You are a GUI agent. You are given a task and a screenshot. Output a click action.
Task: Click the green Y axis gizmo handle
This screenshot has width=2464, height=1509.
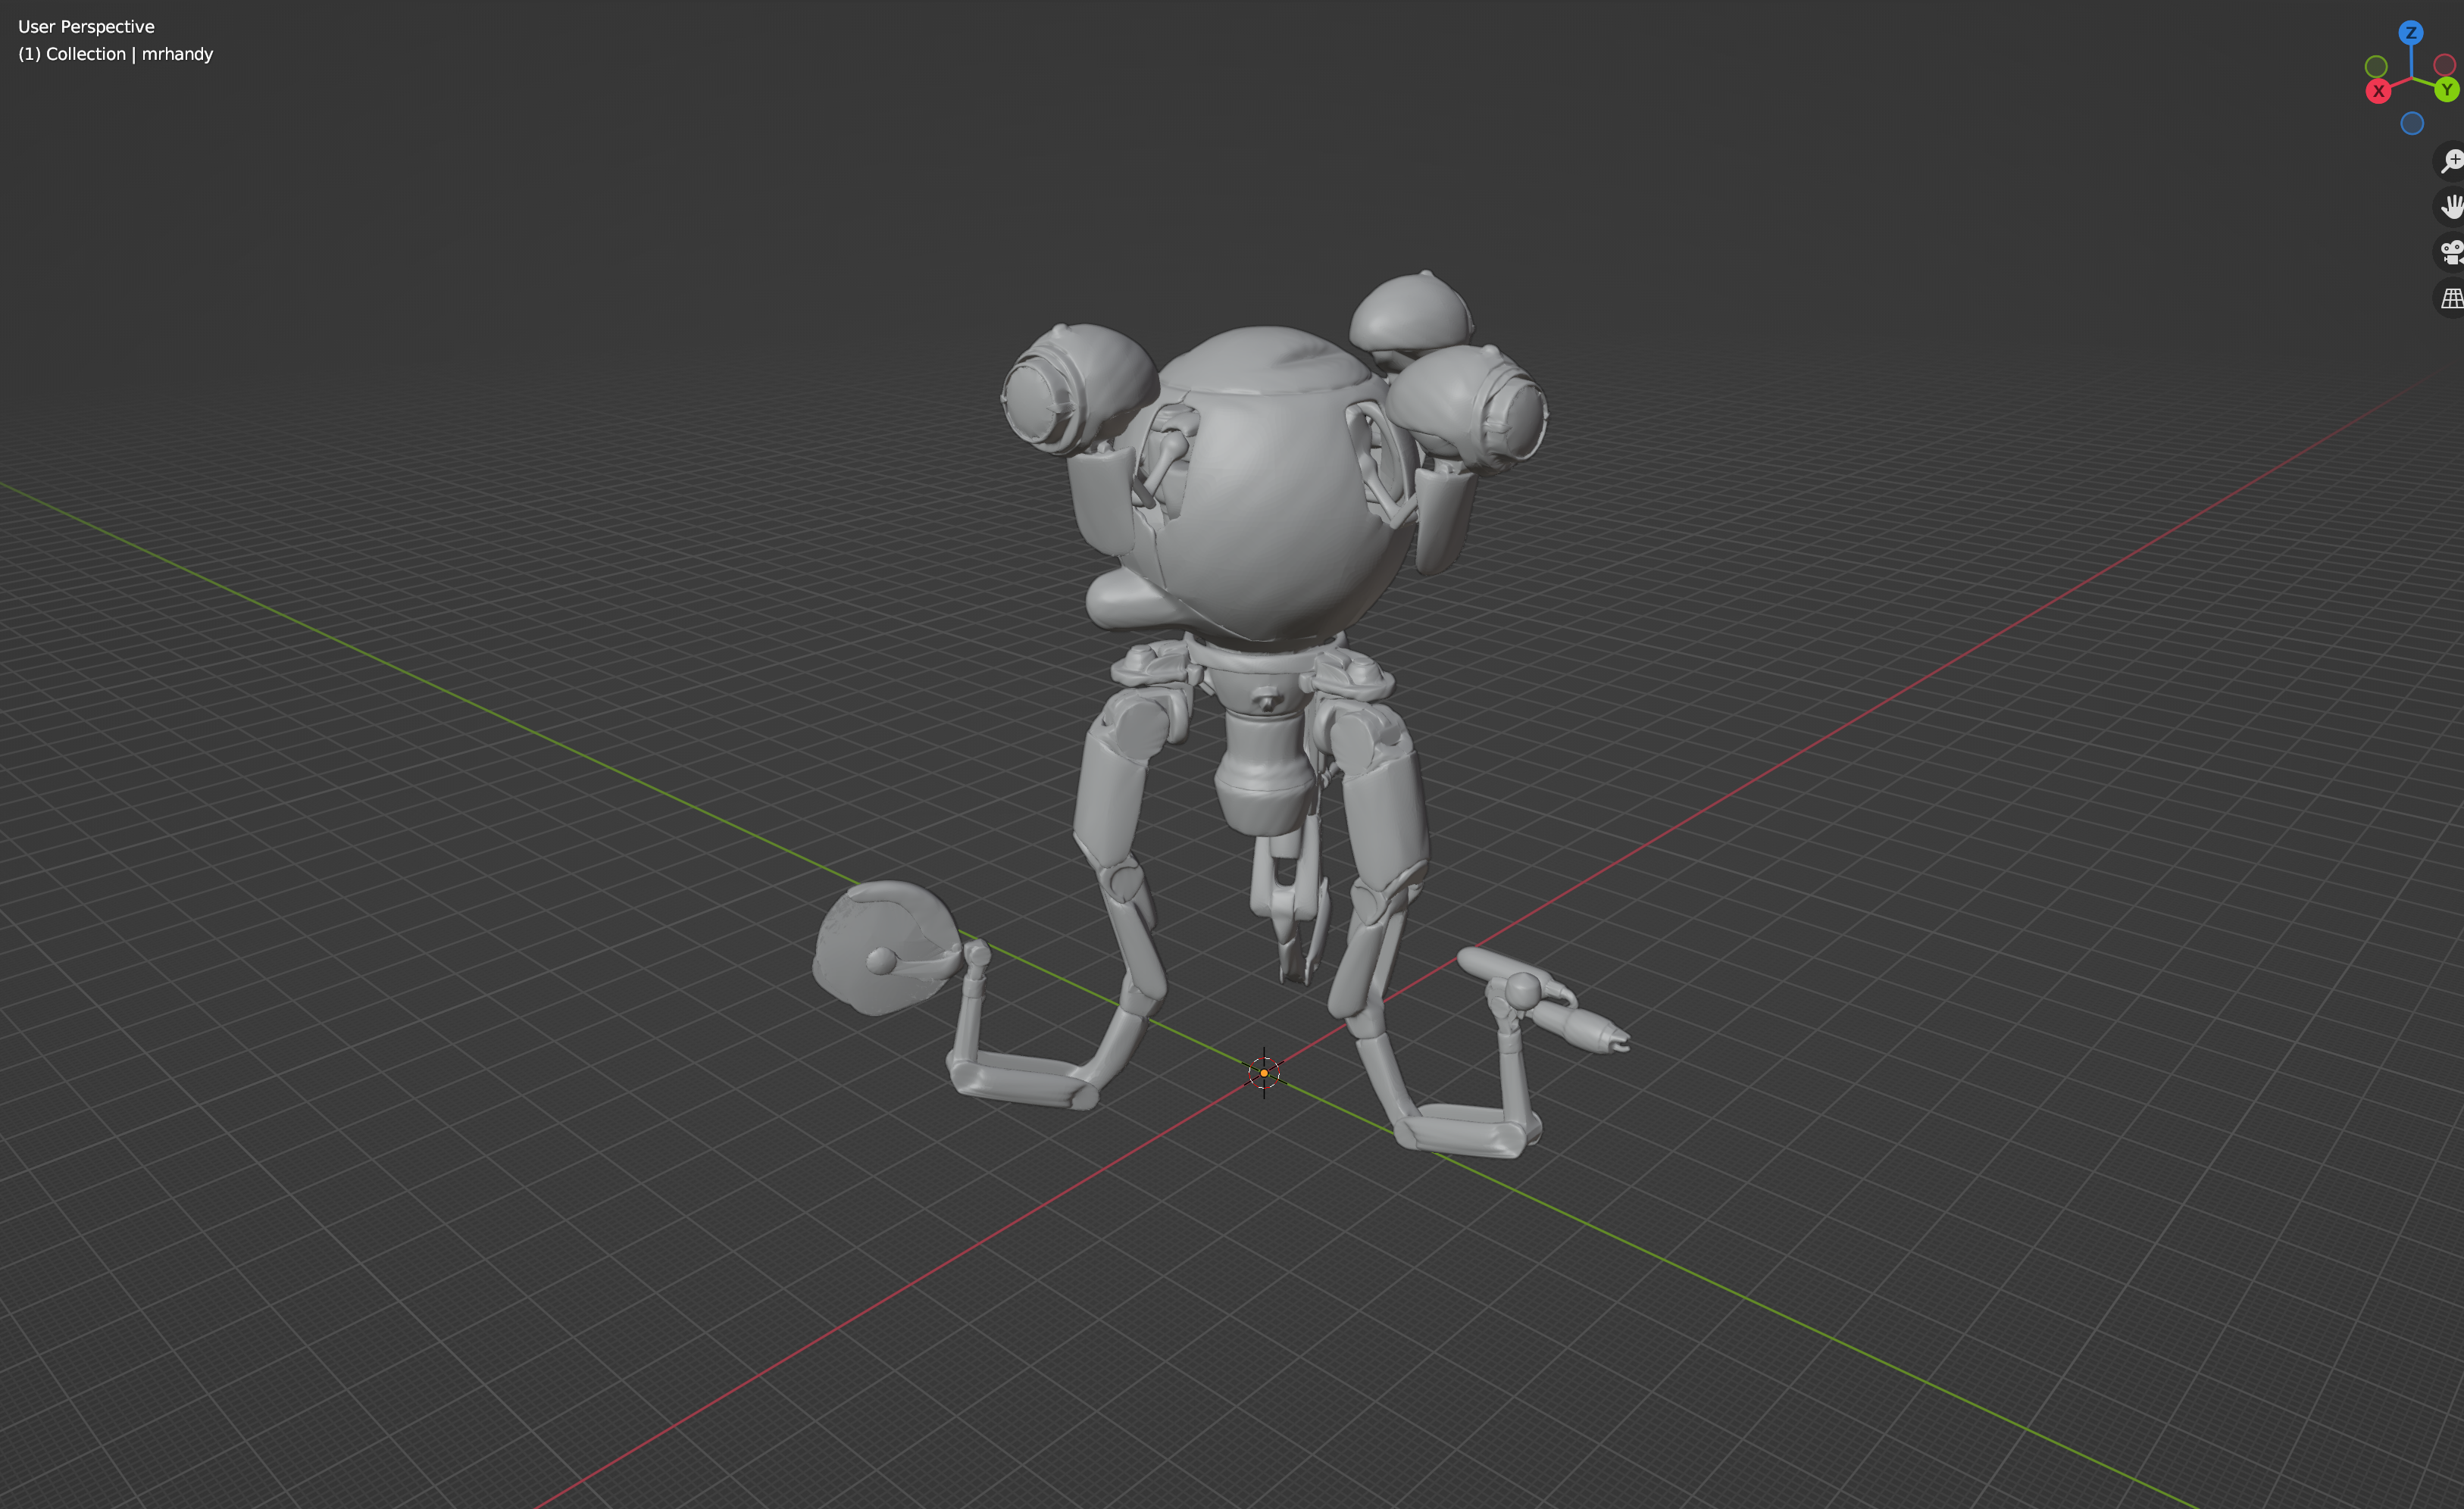[x=2446, y=90]
